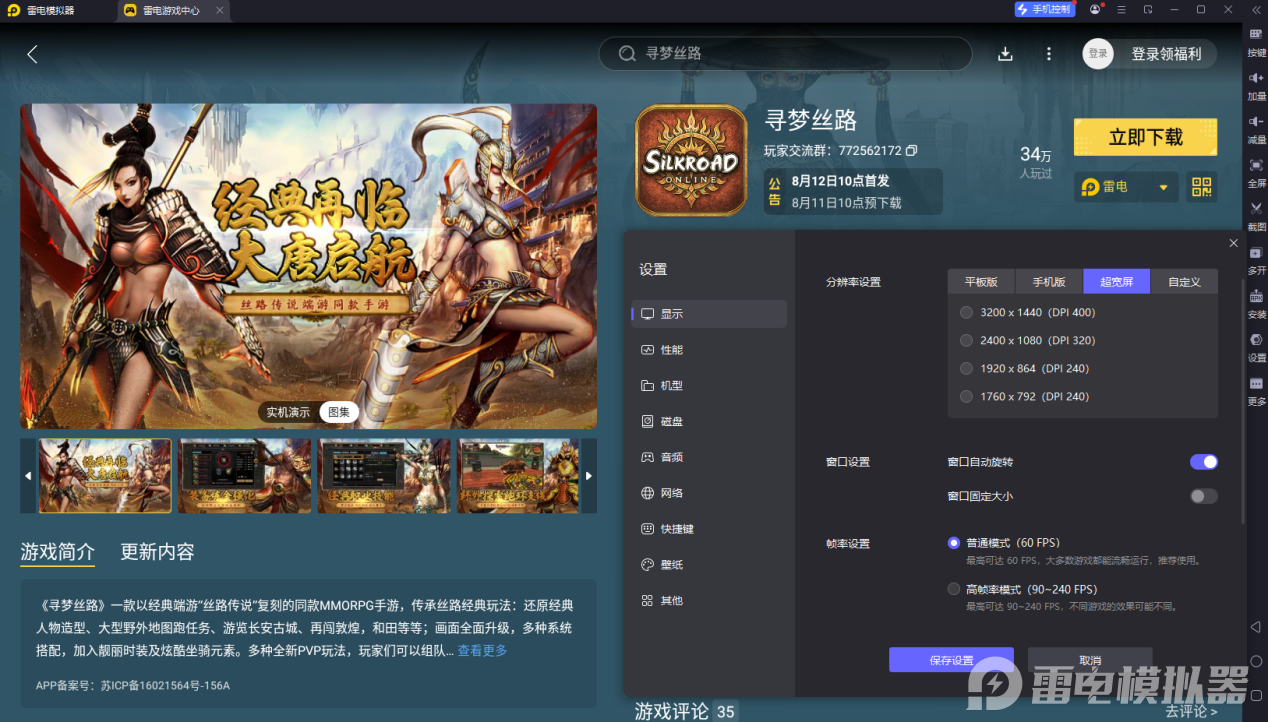Toggle 窗口自动旋转 window auto-rotate switch

point(1204,462)
